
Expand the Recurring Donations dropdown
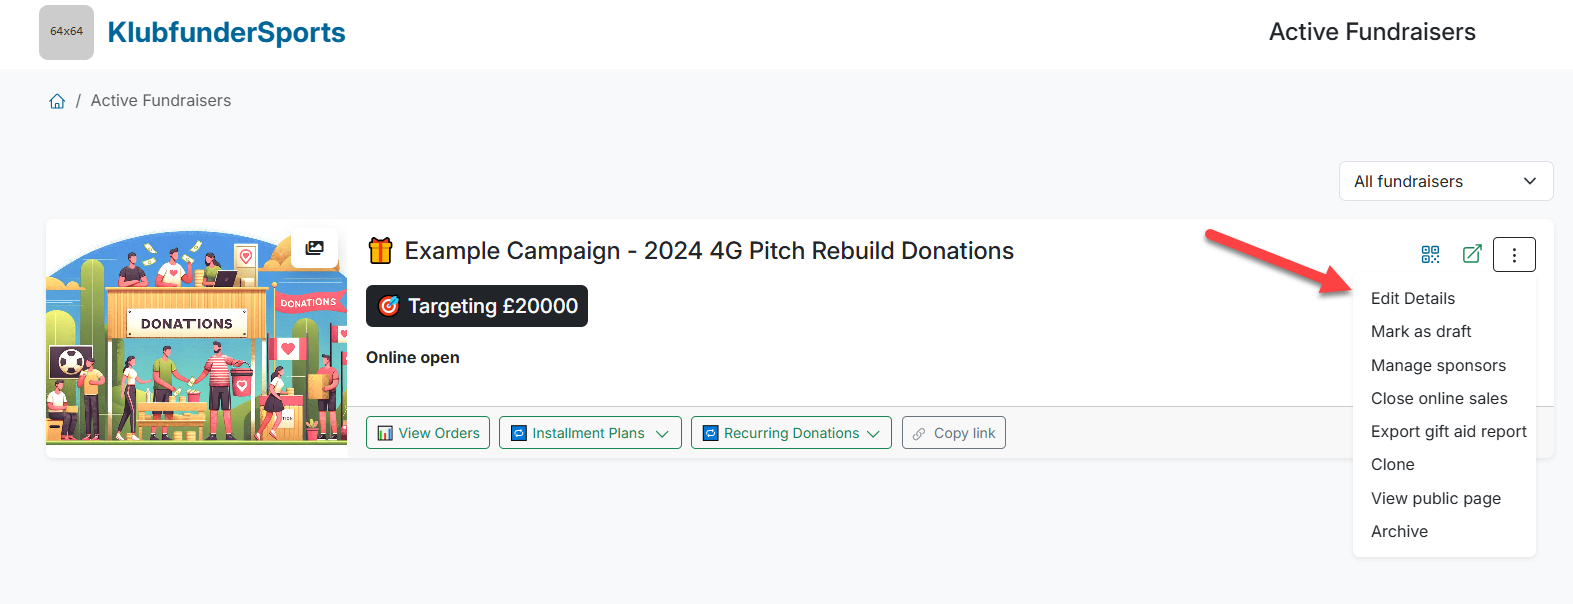point(791,433)
